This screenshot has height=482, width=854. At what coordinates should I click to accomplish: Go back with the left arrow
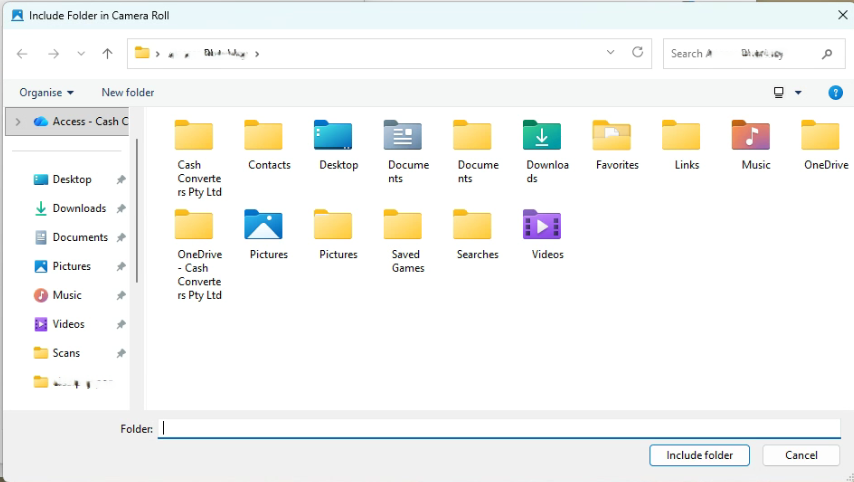coord(22,53)
